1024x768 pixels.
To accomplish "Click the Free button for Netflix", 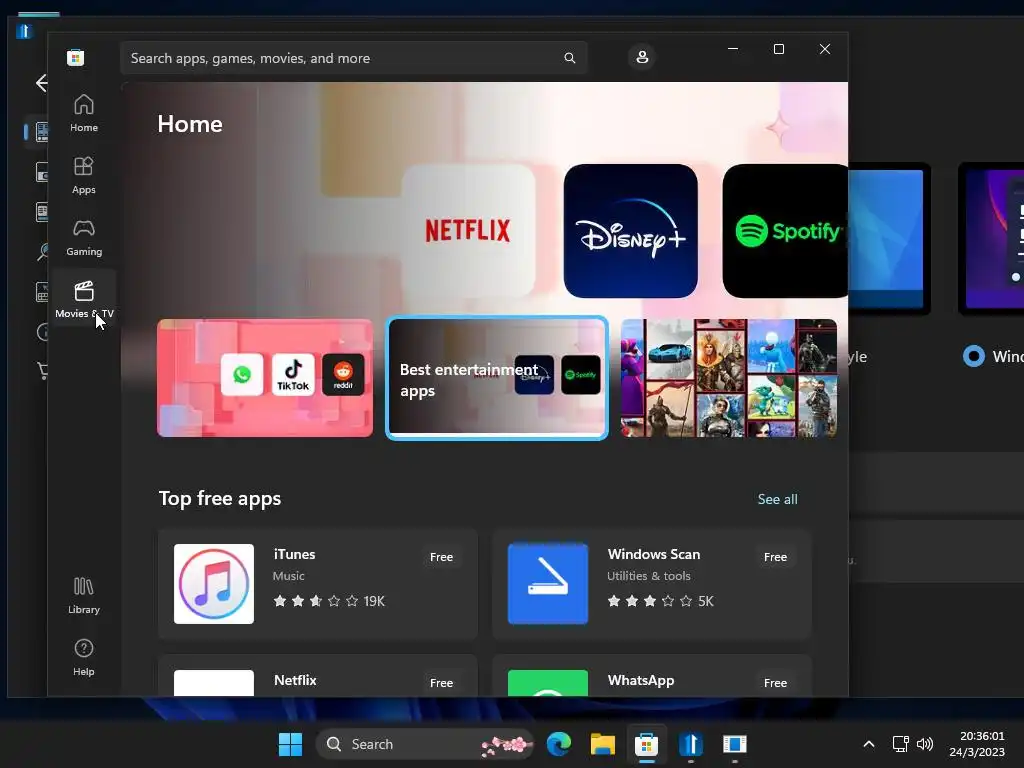I will (441, 683).
